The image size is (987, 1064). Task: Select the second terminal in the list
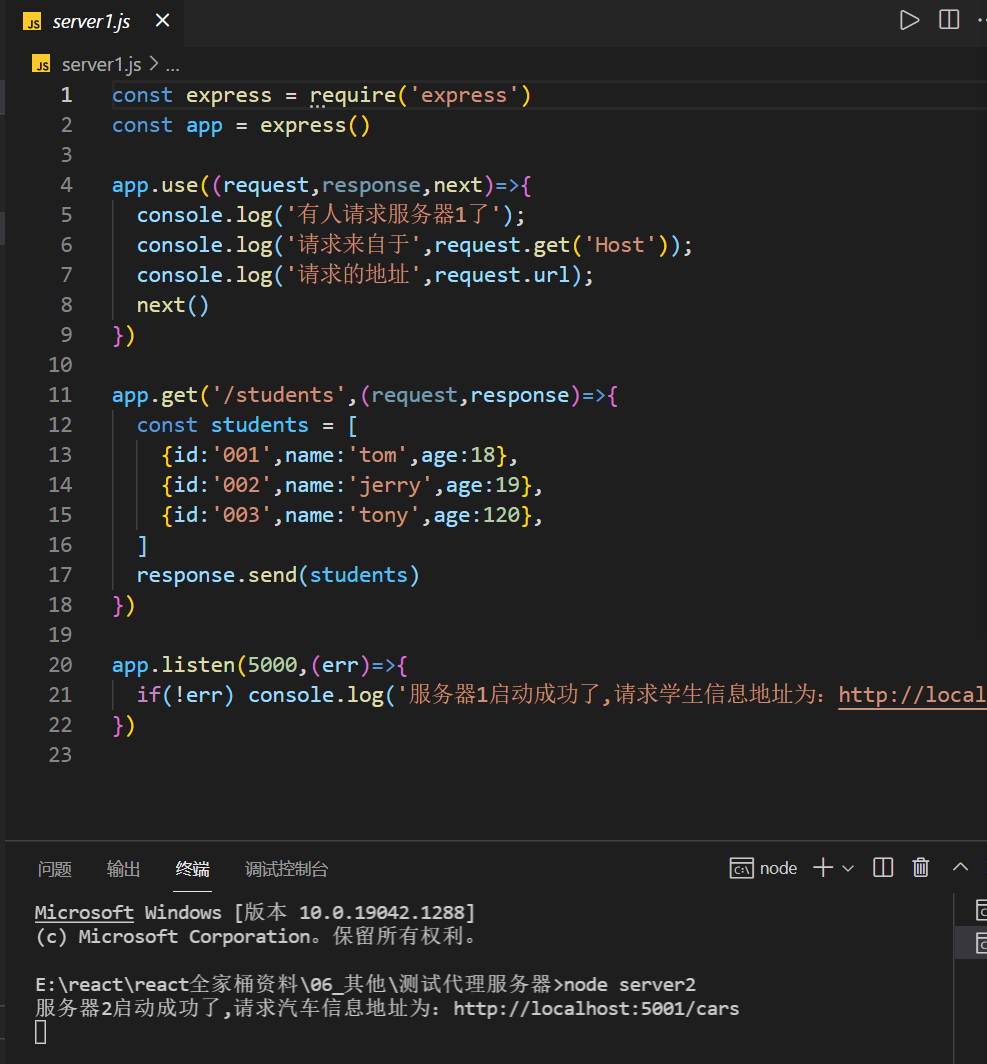click(980, 942)
